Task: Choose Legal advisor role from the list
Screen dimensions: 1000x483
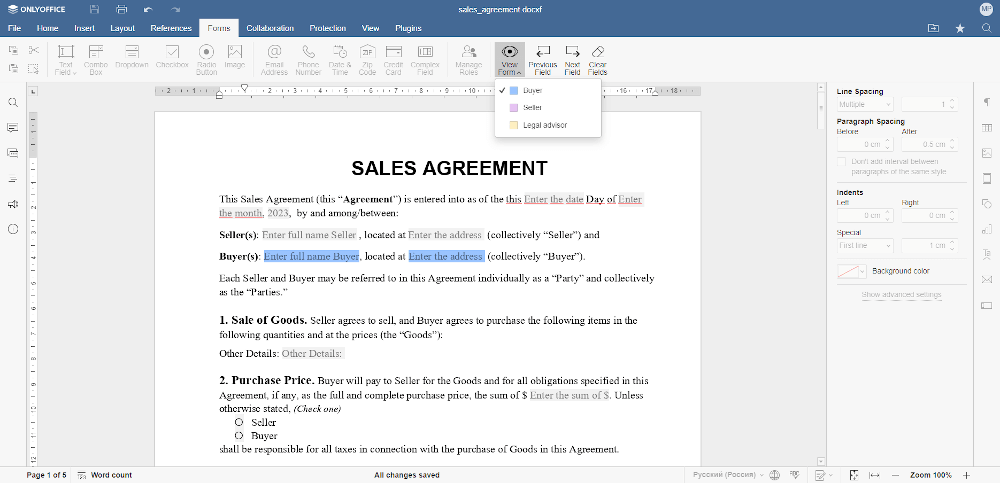Action: (545, 125)
